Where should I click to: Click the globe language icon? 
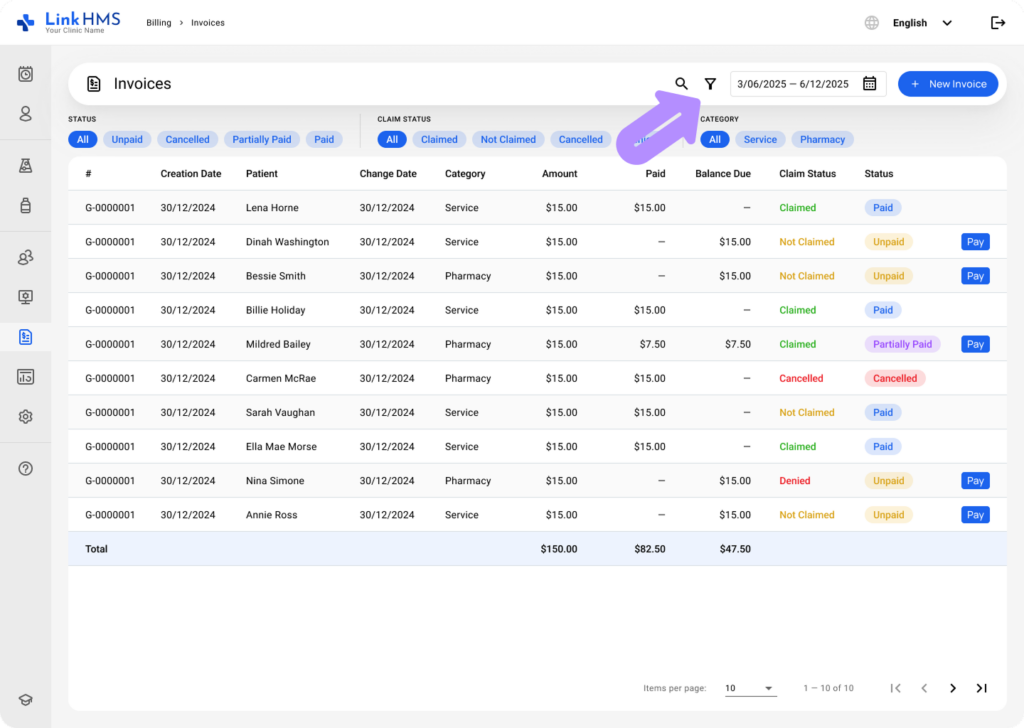(872, 23)
